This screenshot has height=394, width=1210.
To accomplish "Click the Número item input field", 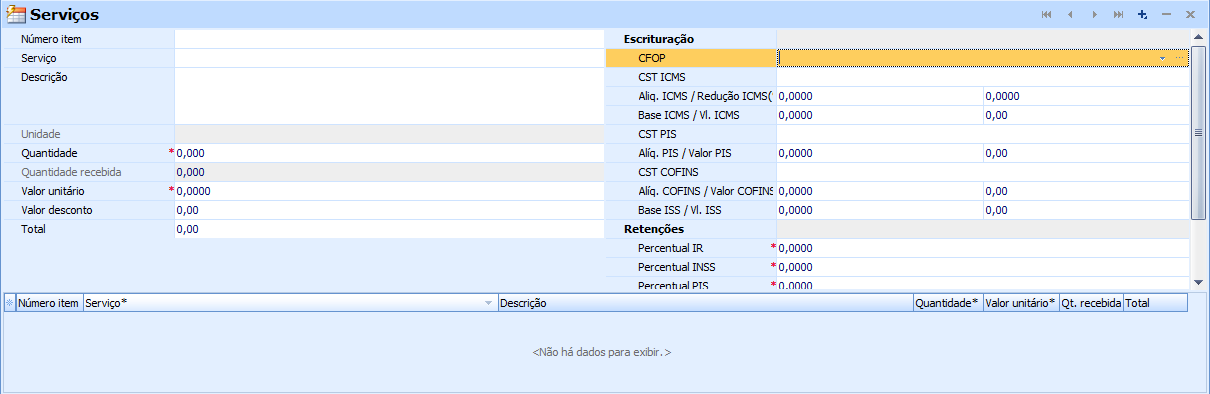I will click(389, 39).
